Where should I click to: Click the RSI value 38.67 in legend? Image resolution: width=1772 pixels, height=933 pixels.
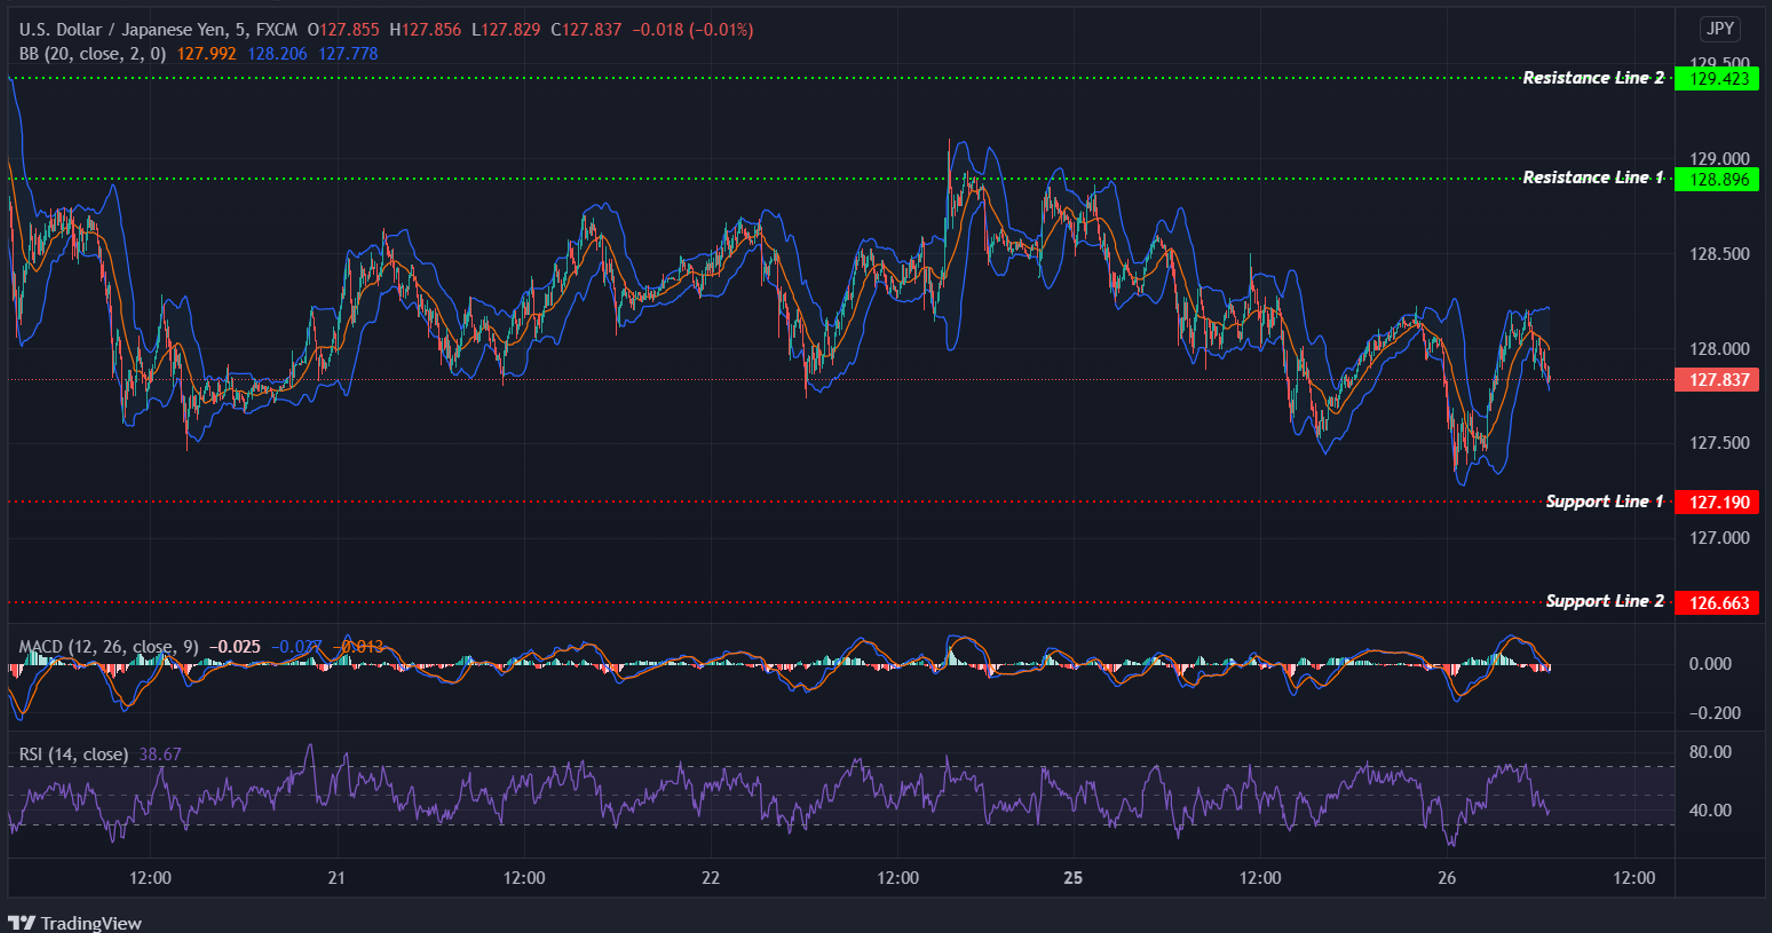[x=160, y=754]
